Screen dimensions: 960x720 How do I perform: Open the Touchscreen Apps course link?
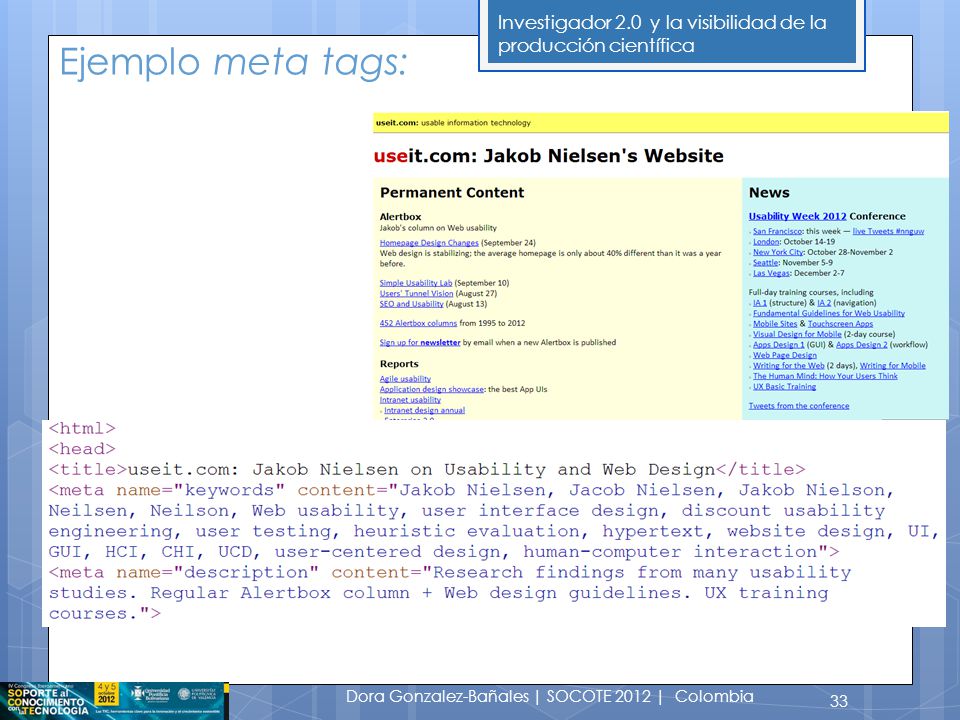[841, 324]
